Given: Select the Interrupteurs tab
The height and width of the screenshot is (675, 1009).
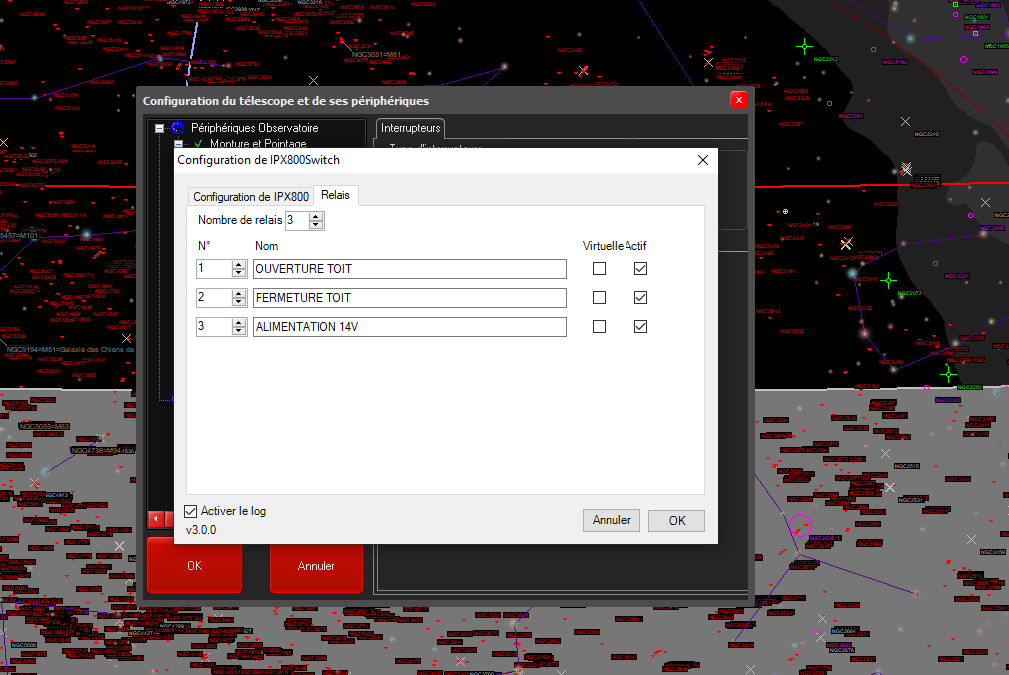Looking at the screenshot, I should [411, 128].
